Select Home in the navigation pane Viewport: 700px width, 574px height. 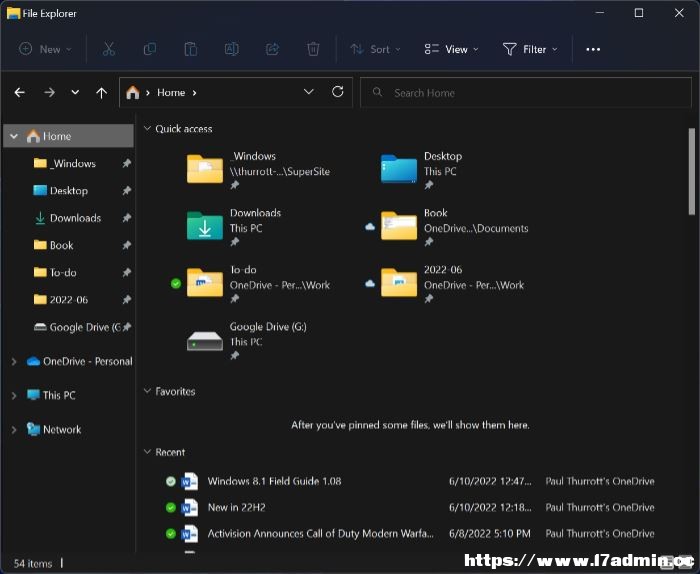click(x=68, y=136)
